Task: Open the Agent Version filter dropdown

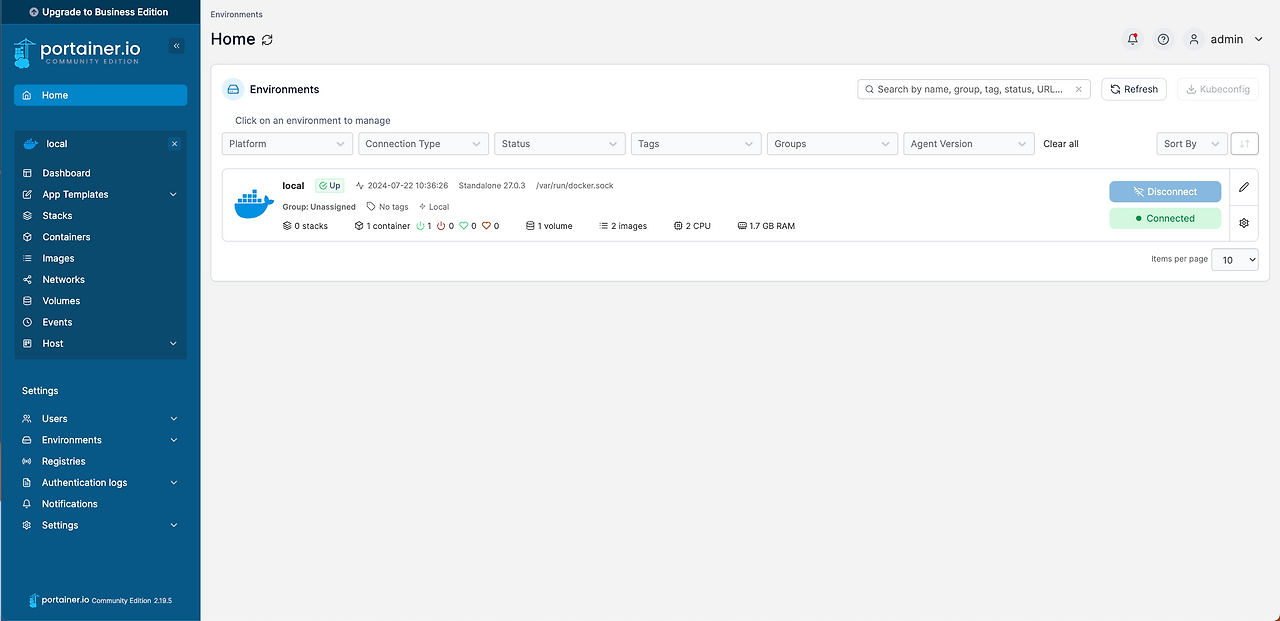Action: click(x=969, y=144)
